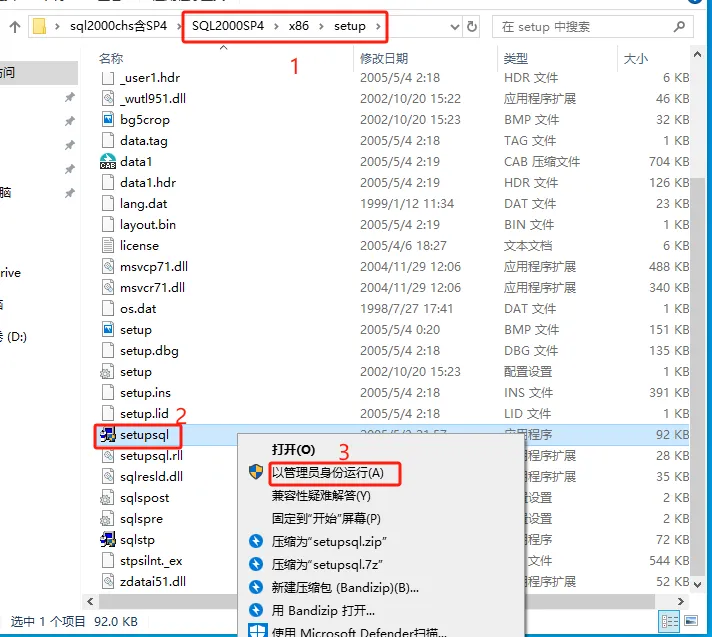Viewport: 712px width, 637px height.
Task: Click the setupsql.rll file icon
Action: (x=108, y=456)
